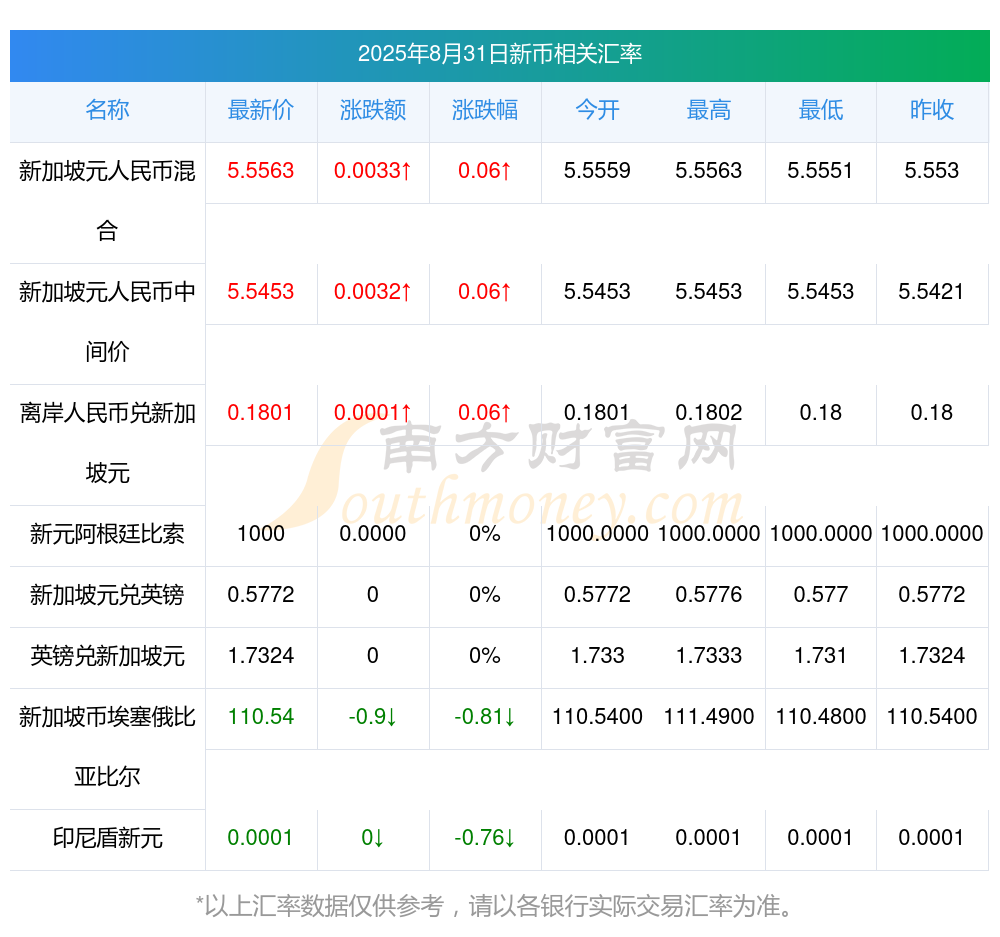Click lowest value 110.4800
Image resolution: width=1000 pixels, height=937 pixels.
(820, 717)
